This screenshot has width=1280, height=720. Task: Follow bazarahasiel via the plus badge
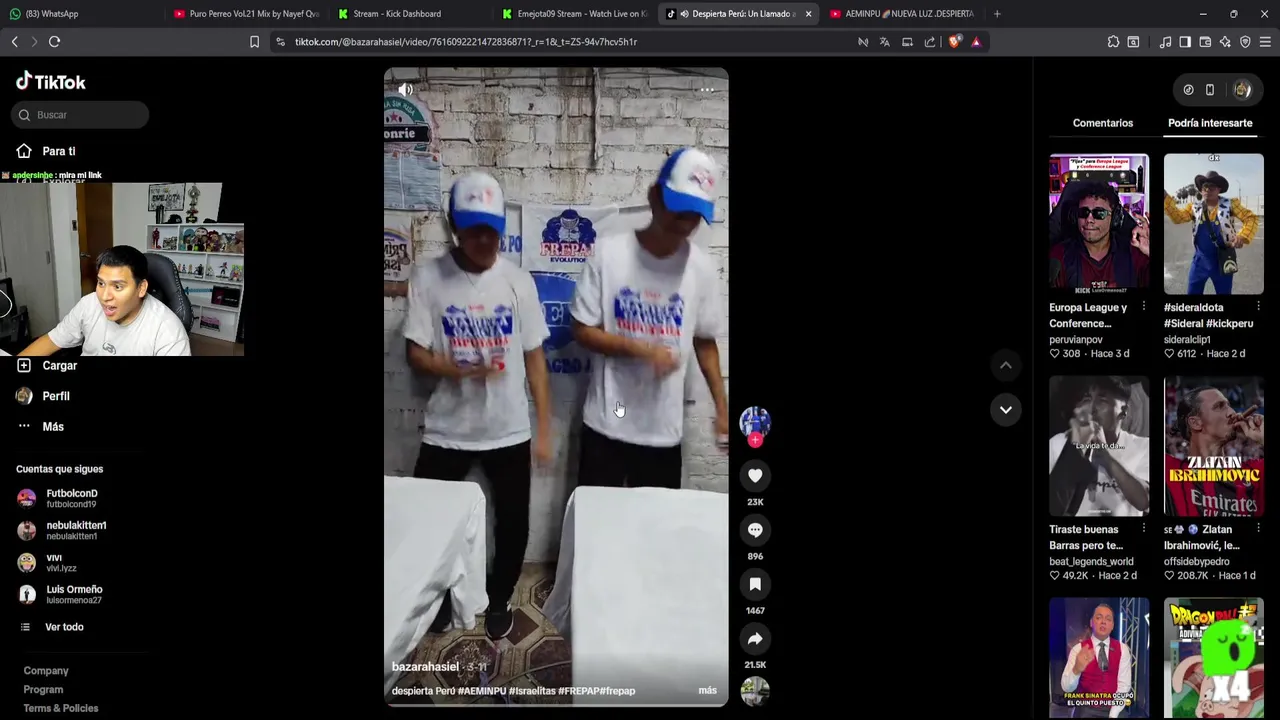coord(755,440)
